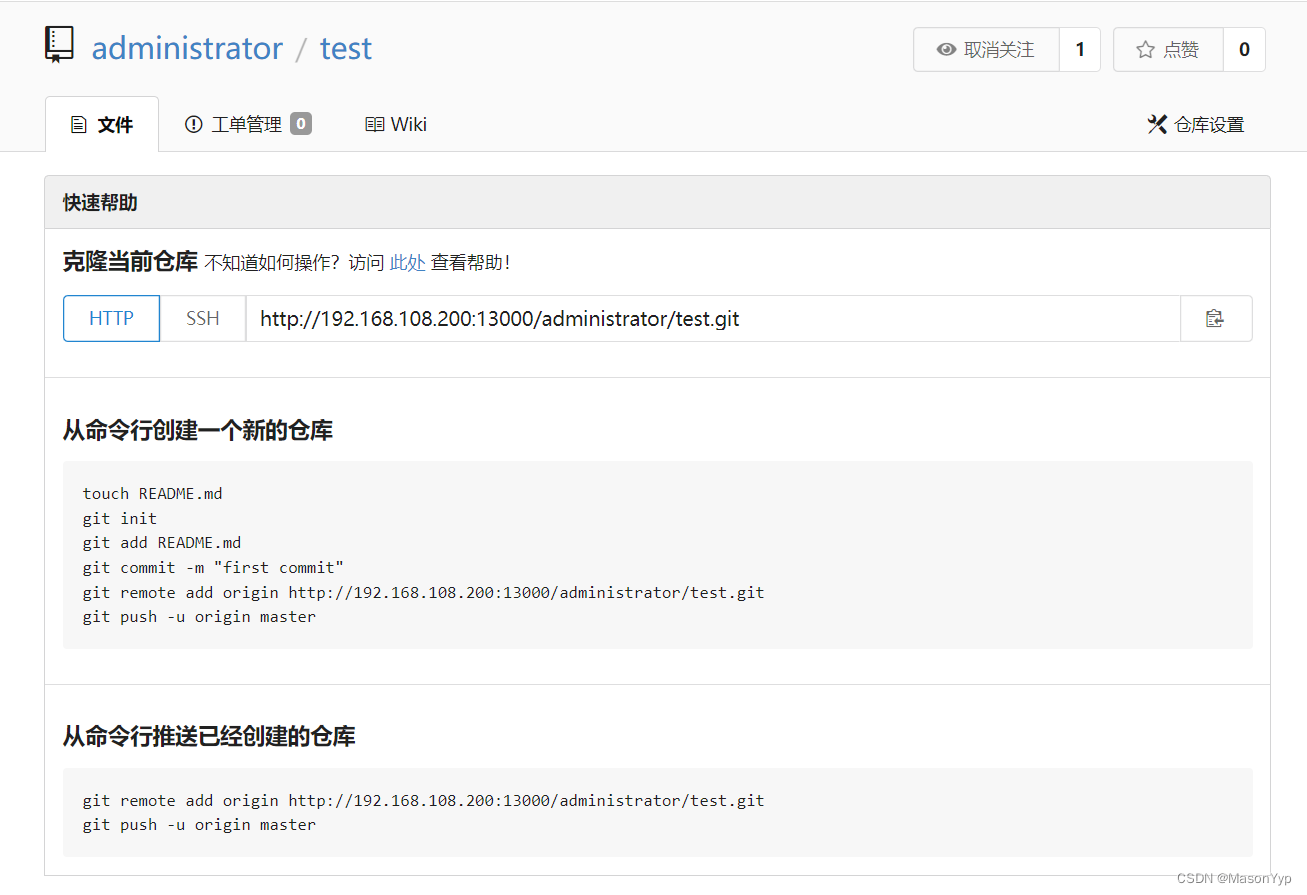Screen dimensions: 1307x895
Task: Select the HTTP clone protocol
Action: (x=111, y=318)
